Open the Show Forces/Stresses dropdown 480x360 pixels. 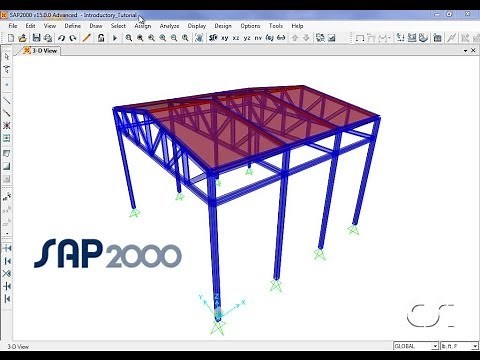(x=384, y=38)
